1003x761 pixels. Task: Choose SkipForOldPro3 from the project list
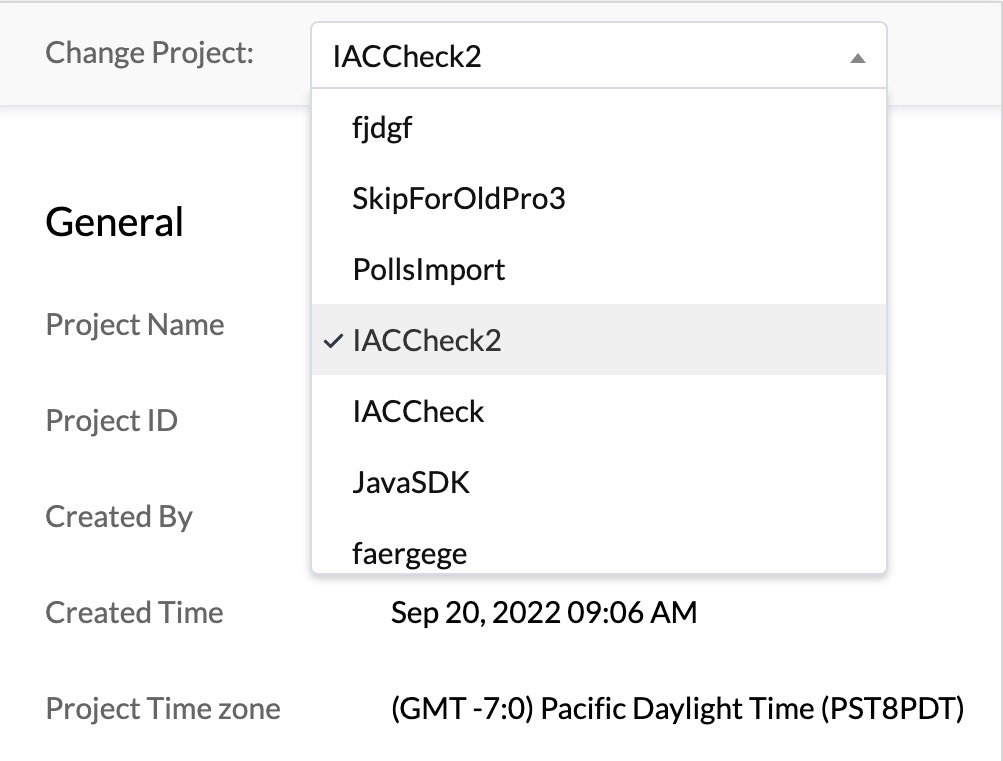459,199
